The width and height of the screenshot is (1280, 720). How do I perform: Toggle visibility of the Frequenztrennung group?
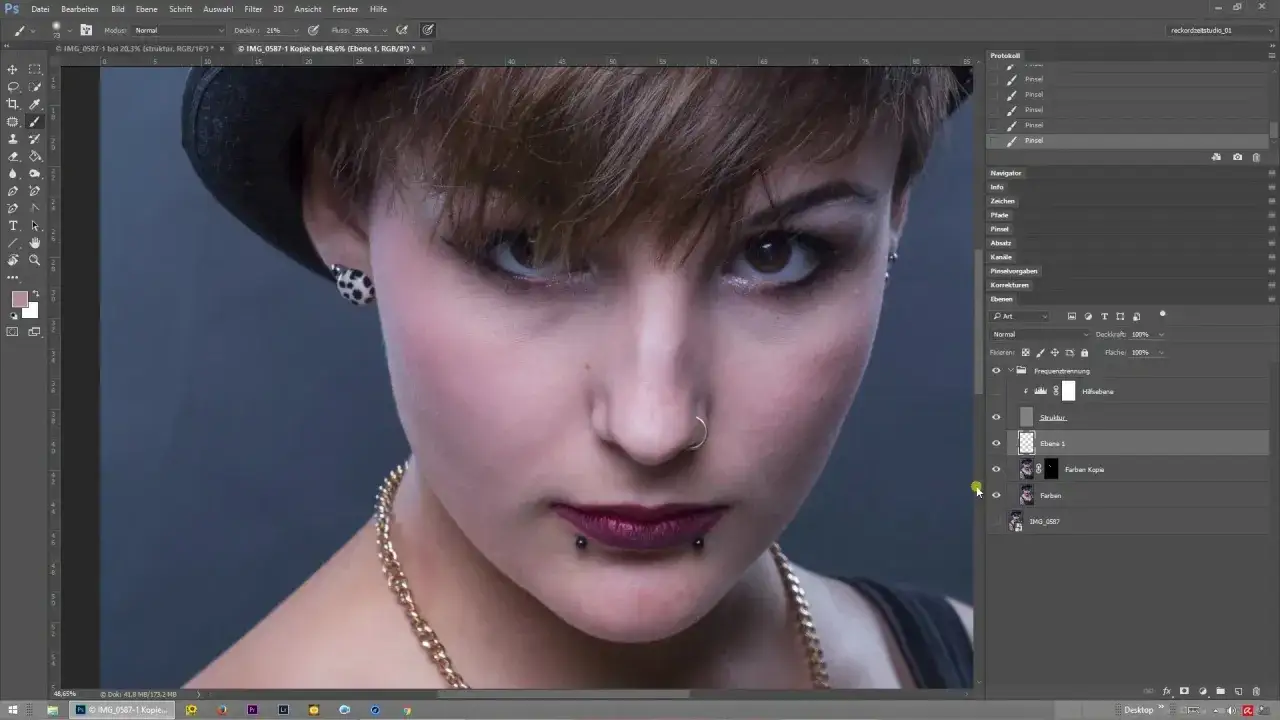(x=997, y=371)
